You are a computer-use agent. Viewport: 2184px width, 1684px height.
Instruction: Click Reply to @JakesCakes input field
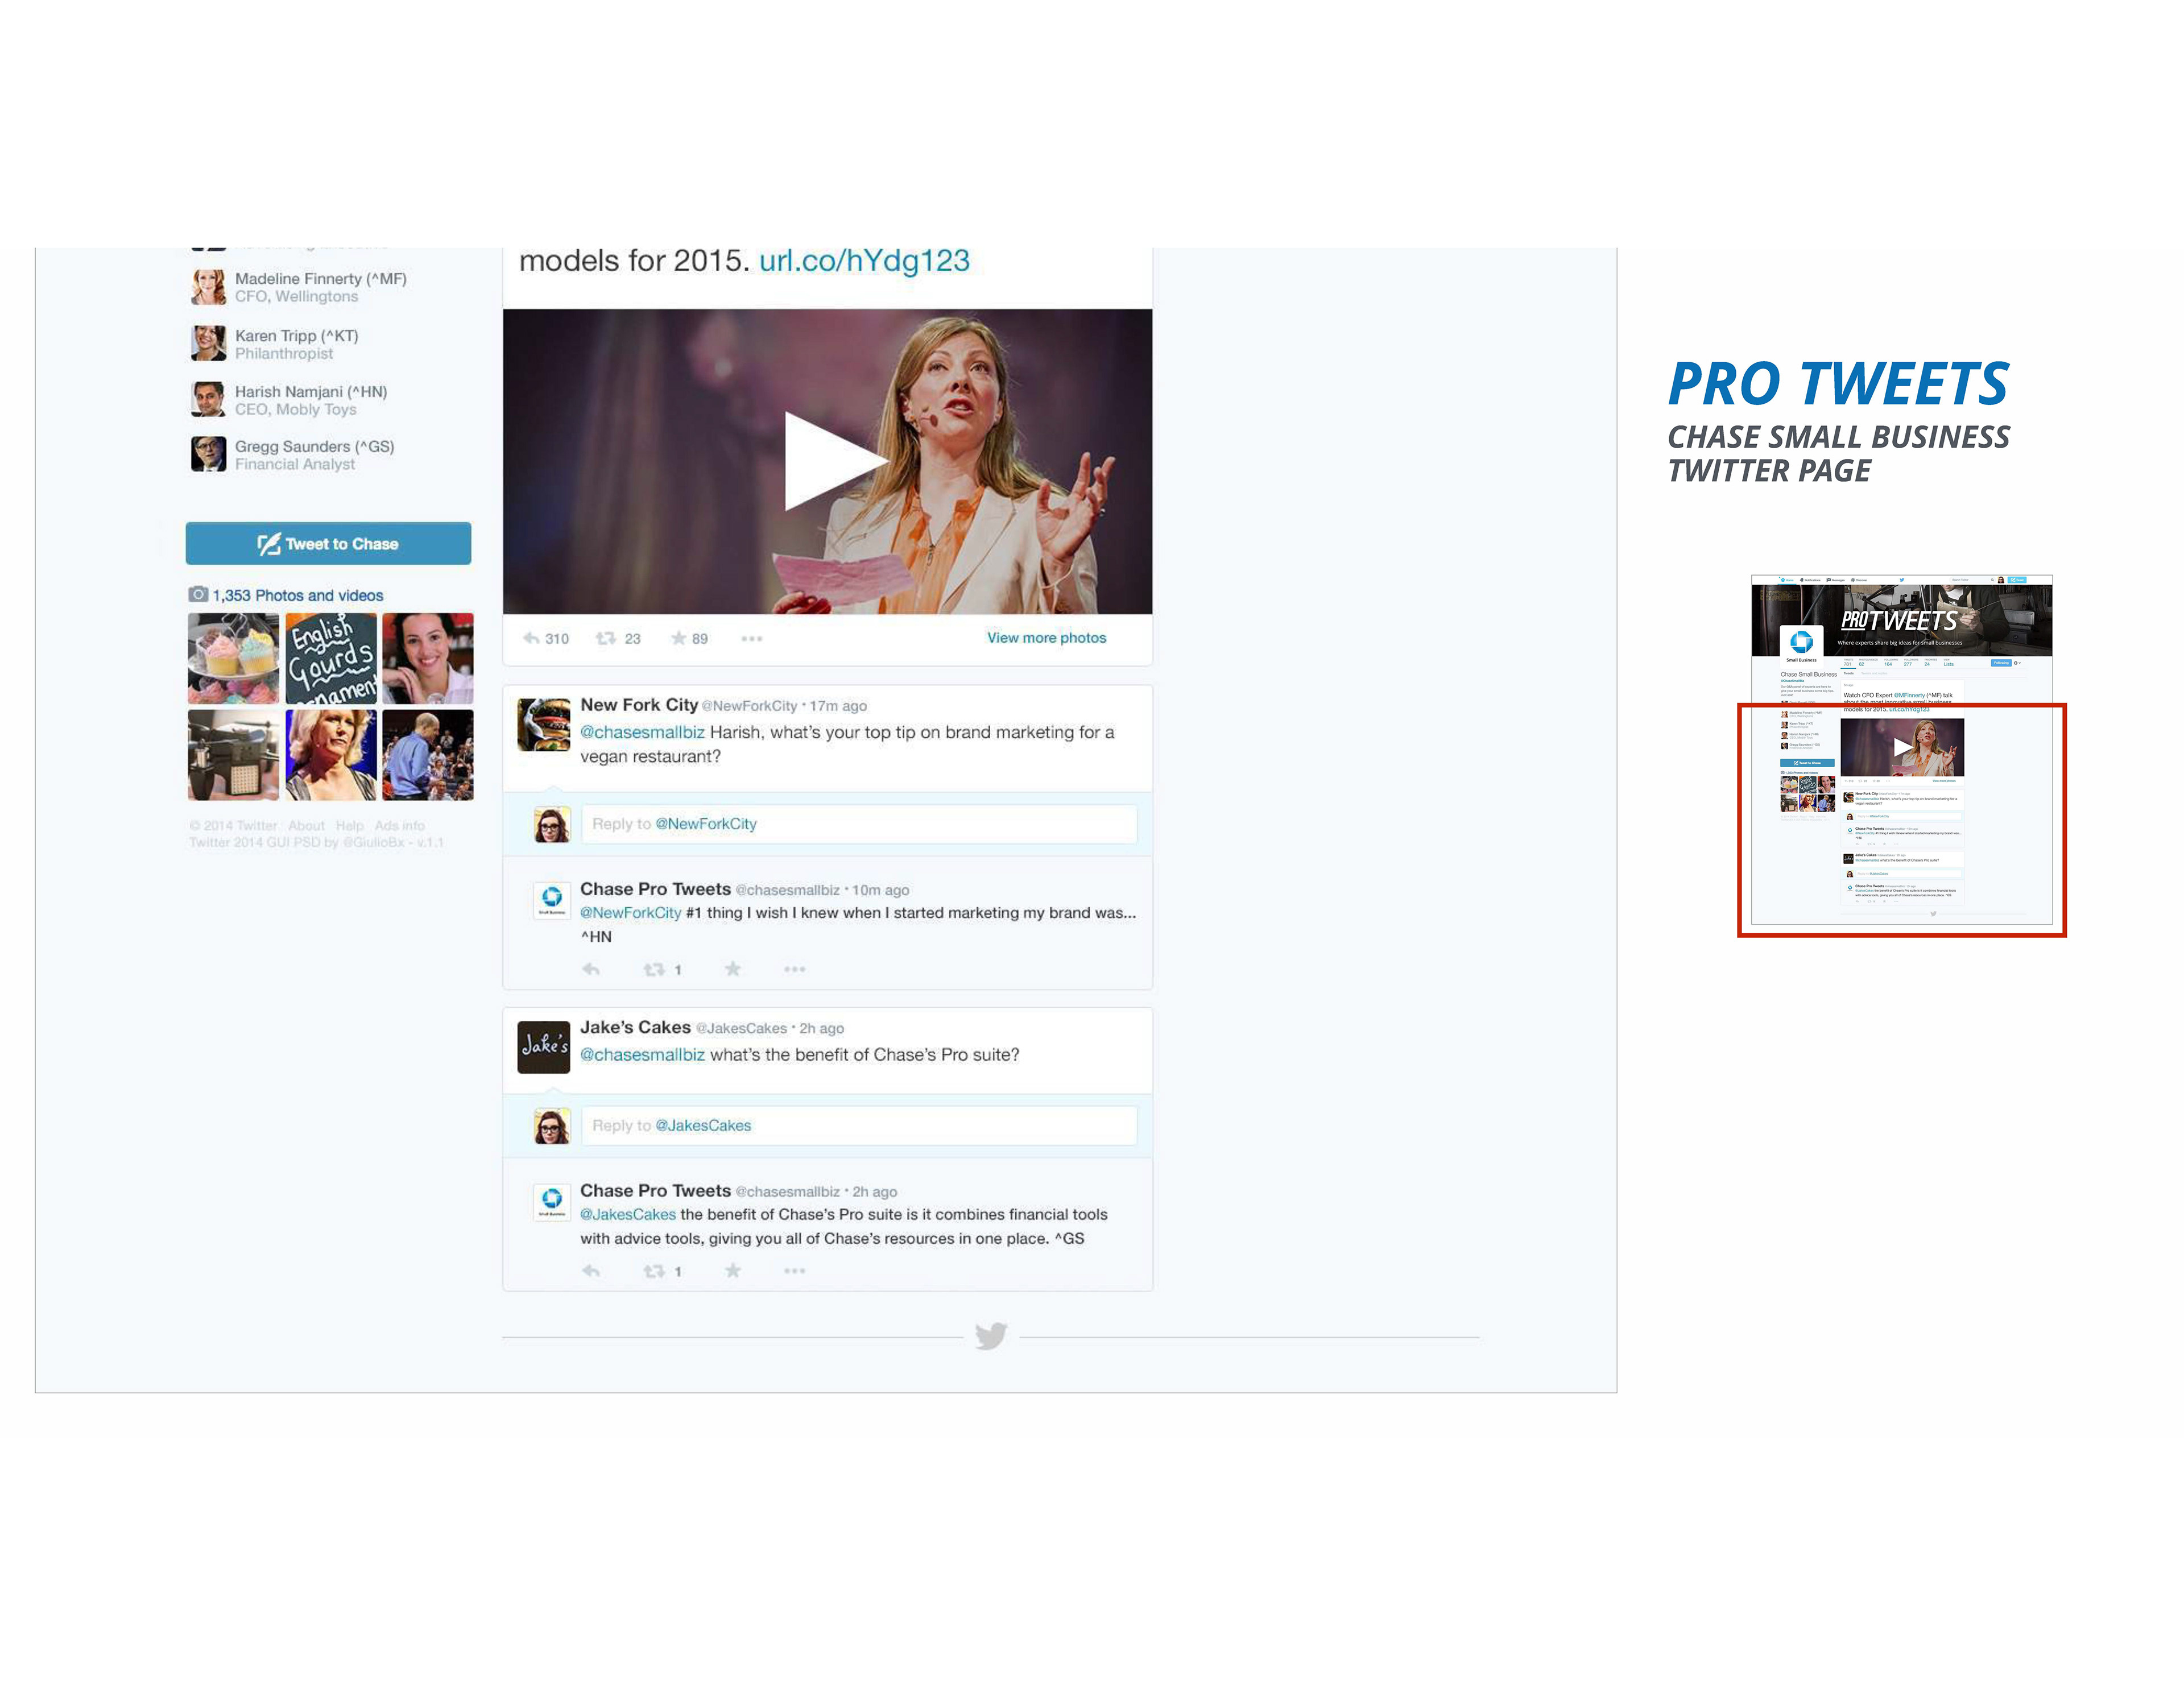[x=858, y=1125]
